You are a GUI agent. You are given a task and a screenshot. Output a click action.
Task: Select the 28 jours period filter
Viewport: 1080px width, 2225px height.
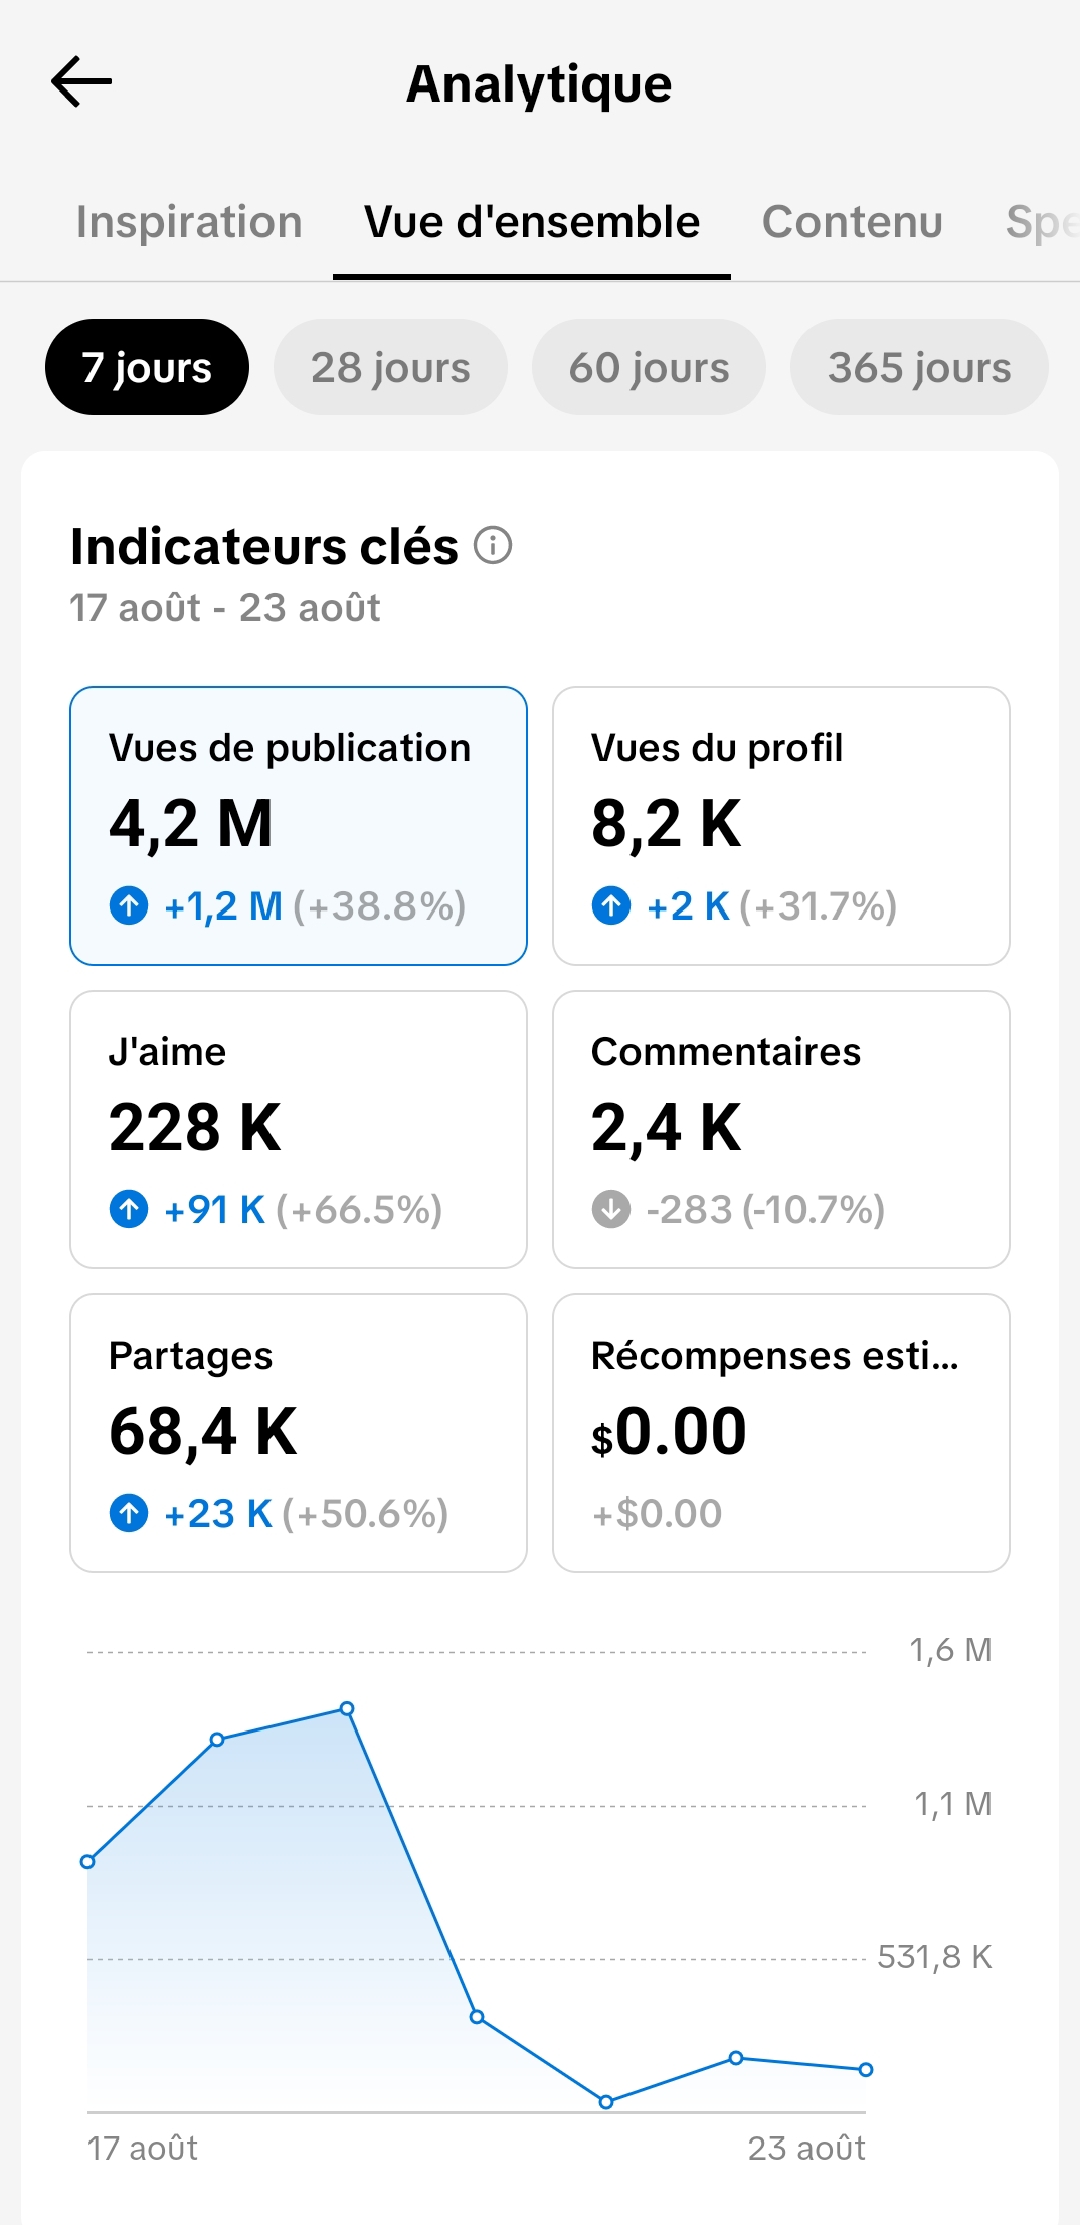pyautogui.click(x=391, y=367)
